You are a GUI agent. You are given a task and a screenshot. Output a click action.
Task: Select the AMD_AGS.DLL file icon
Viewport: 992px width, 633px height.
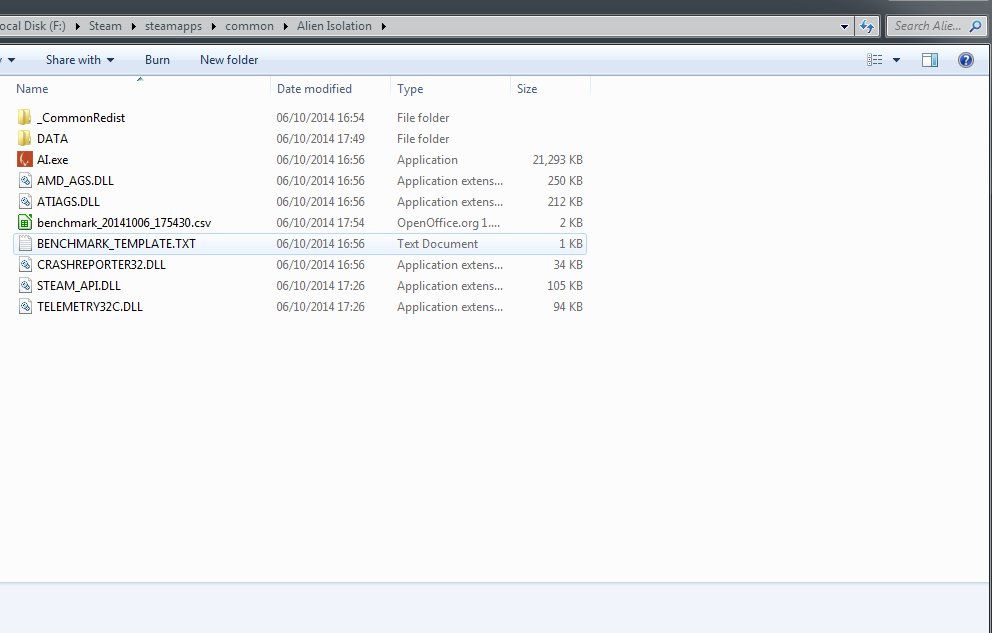pos(25,181)
